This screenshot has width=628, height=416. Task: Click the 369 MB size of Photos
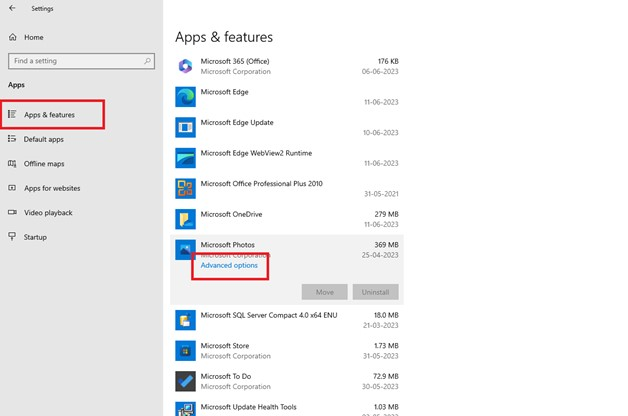(x=386, y=245)
